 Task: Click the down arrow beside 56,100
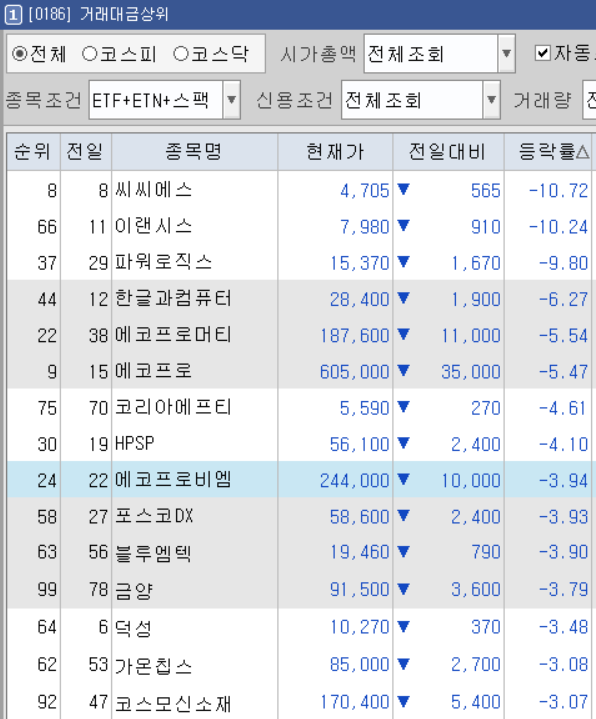point(403,443)
